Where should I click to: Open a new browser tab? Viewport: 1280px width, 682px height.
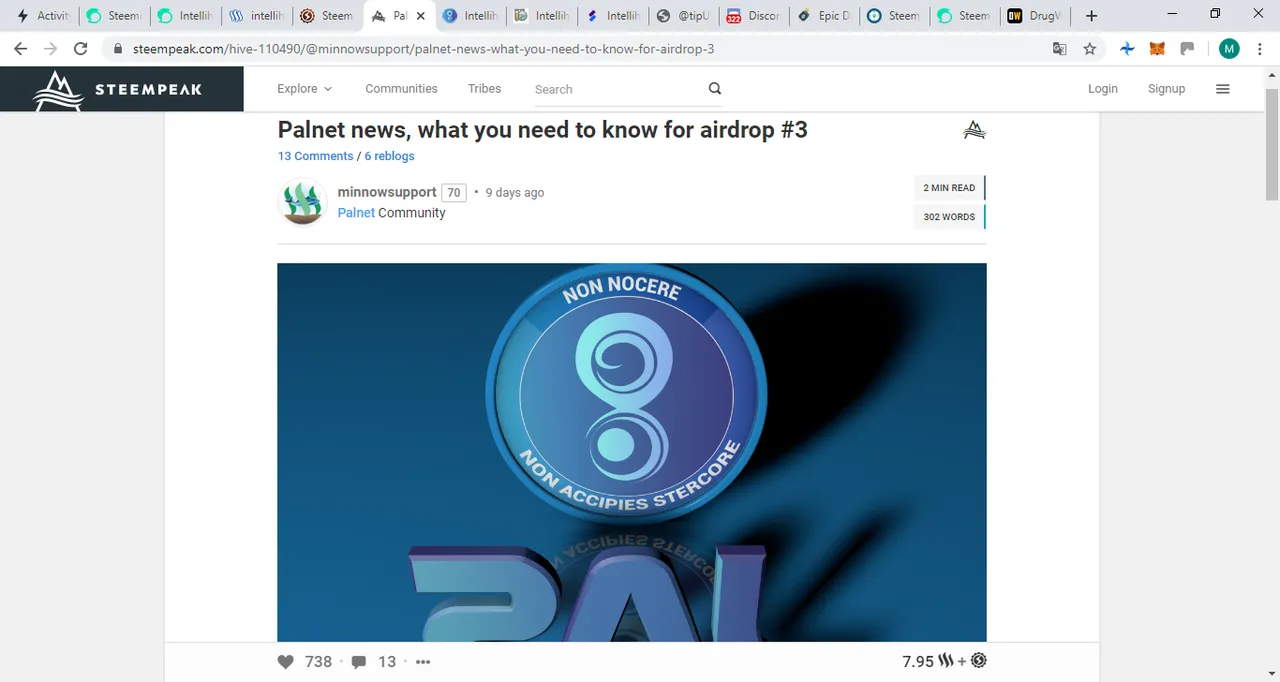pos(1091,16)
